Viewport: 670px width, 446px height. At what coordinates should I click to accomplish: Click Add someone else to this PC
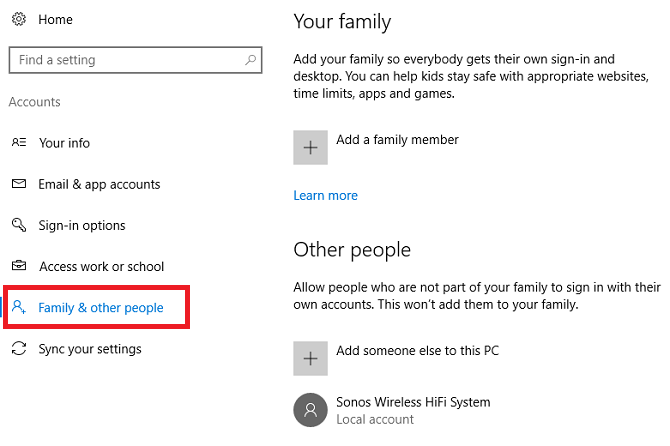coord(417,351)
